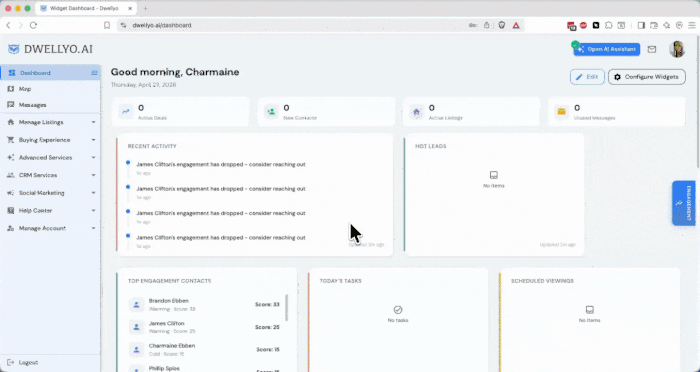Click the Brave shields icon
Image resolution: width=700 pixels, height=372 pixels.
click(x=502, y=25)
